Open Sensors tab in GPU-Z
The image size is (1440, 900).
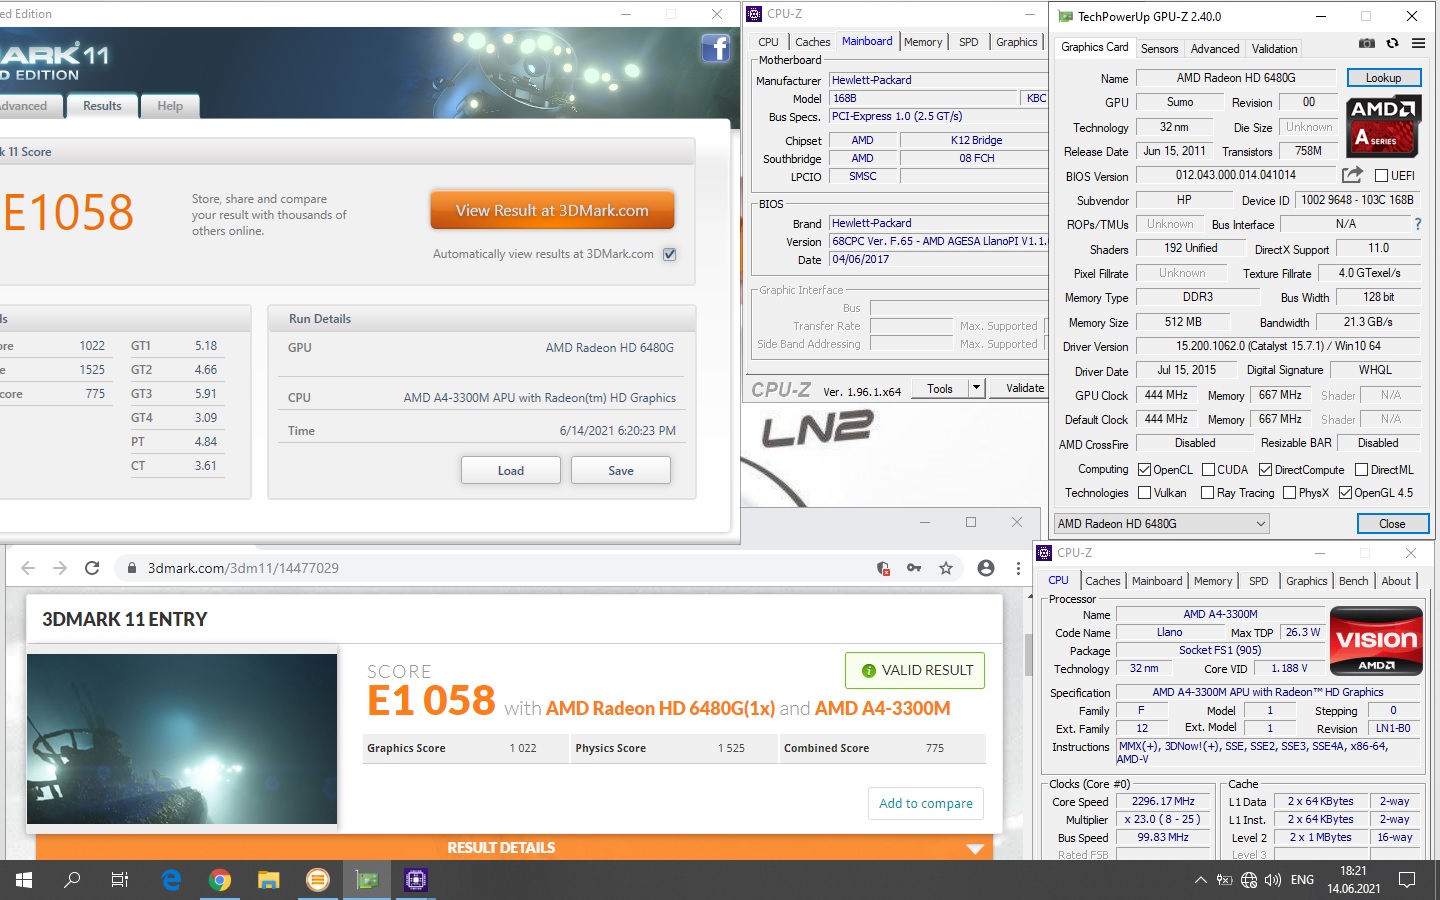pos(1159,48)
